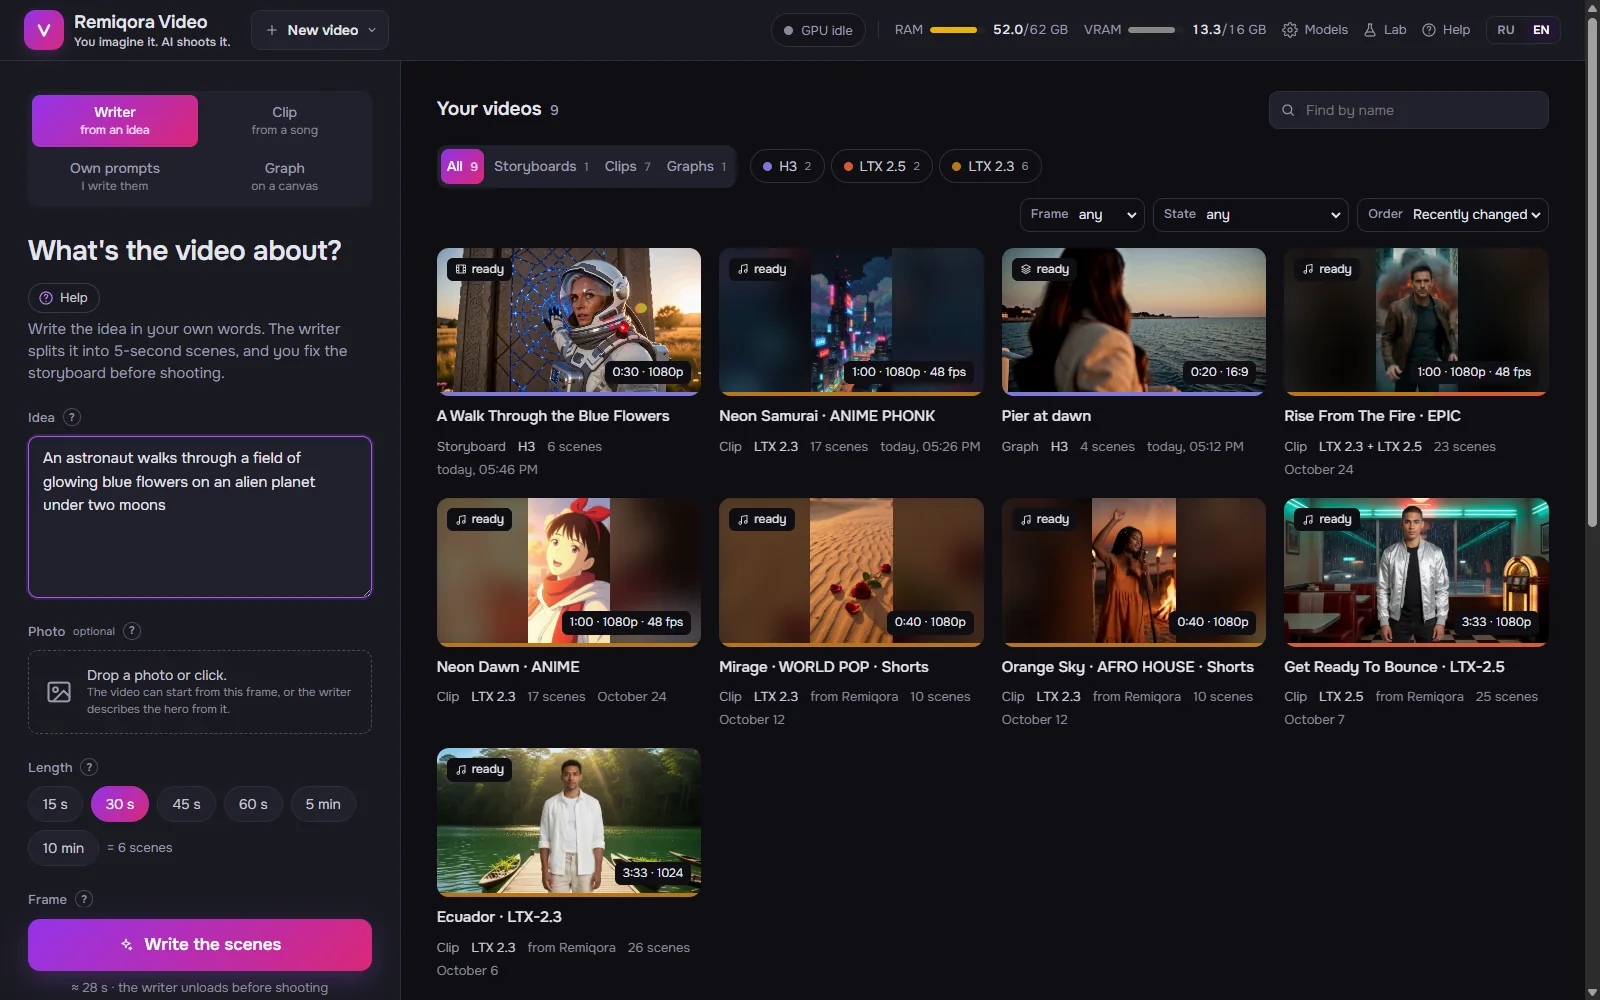This screenshot has width=1600, height=1000.
Task: Click the ready badge on Blue Flowers card
Action: coord(480,269)
